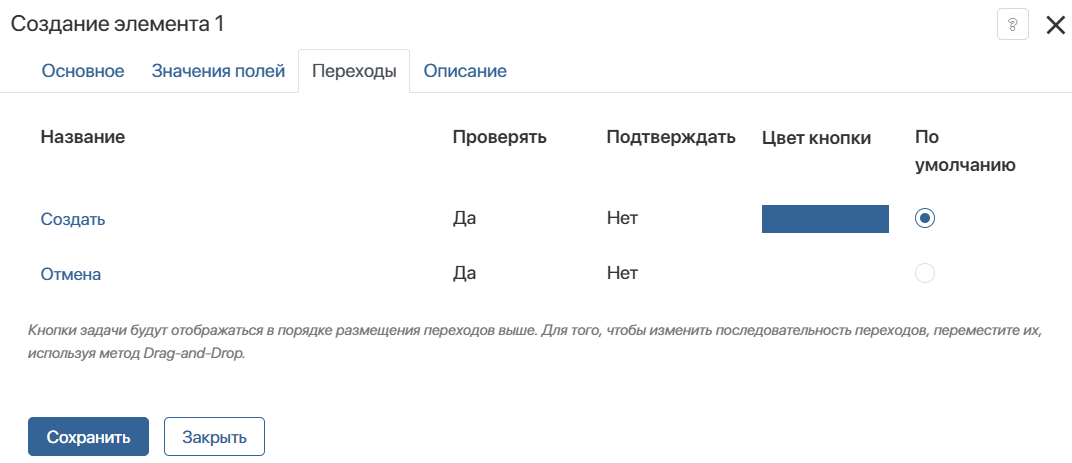1072x463 pixels.
Task: Open the help question mark icon
Action: click(x=1013, y=25)
